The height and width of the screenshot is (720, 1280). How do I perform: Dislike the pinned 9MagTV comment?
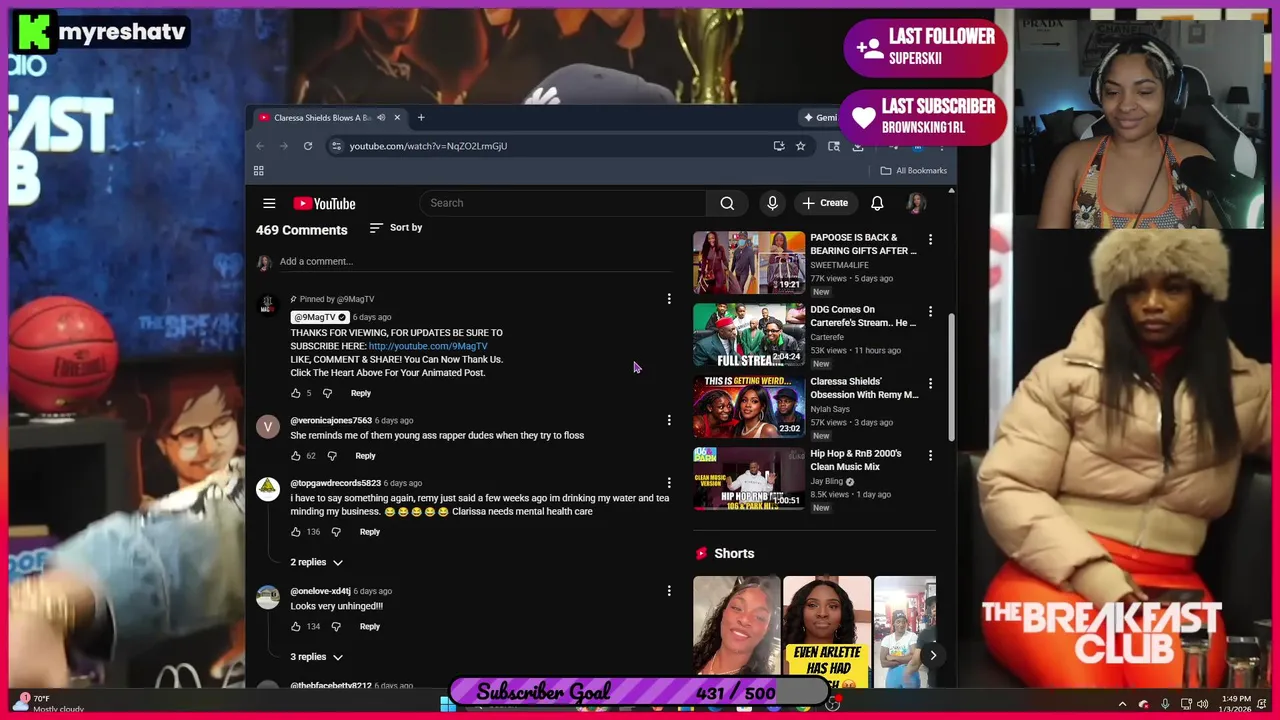[327, 393]
